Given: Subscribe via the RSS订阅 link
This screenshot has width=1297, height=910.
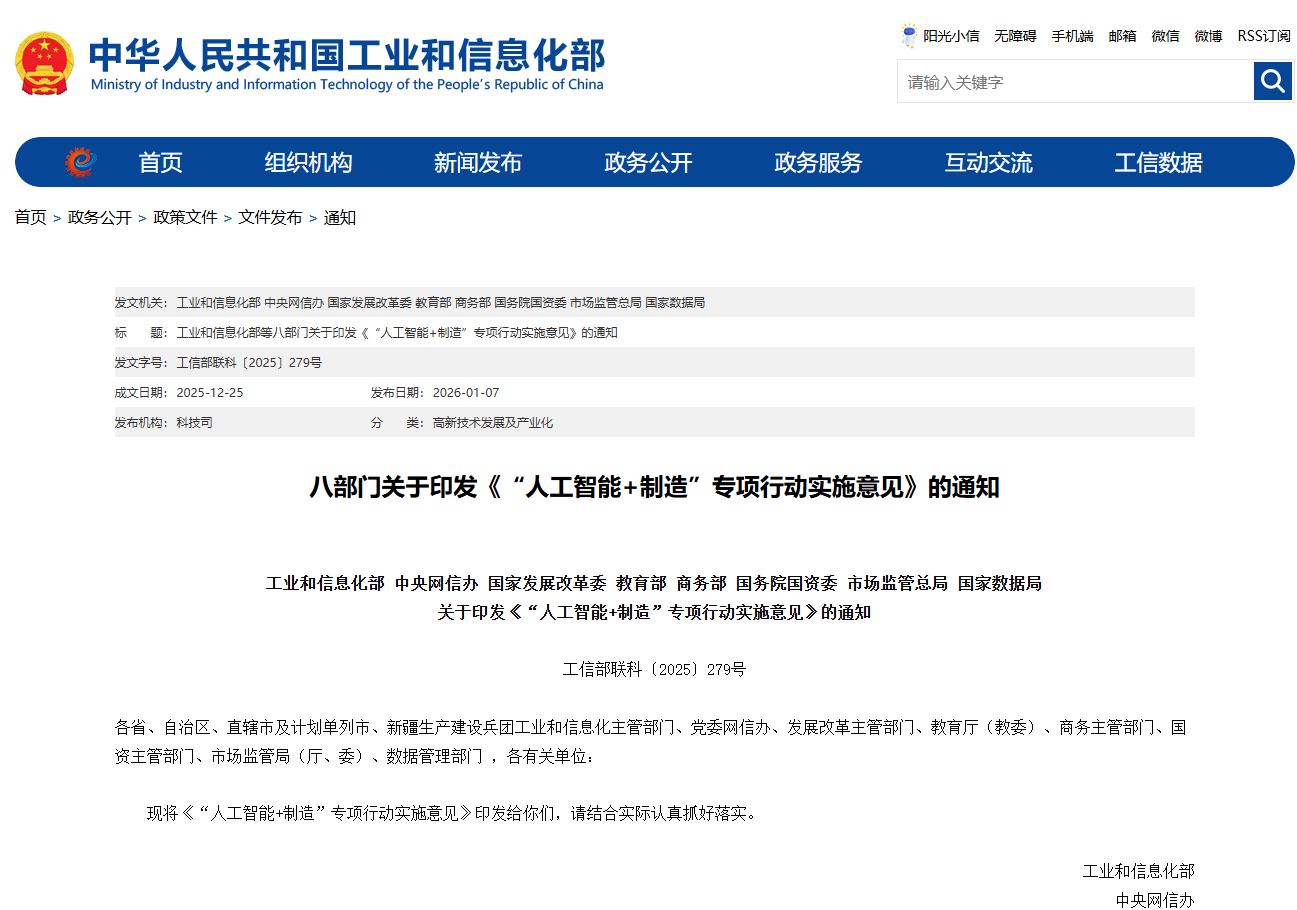Looking at the screenshot, I should [x=1262, y=35].
